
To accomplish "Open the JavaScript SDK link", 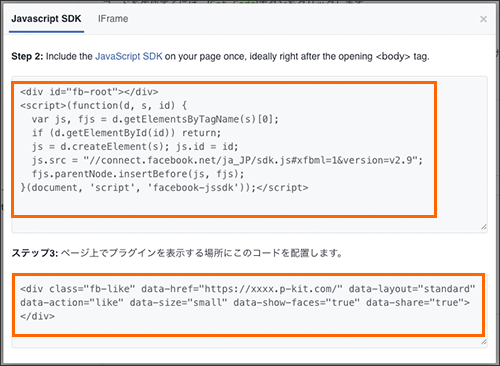I will (x=129, y=56).
